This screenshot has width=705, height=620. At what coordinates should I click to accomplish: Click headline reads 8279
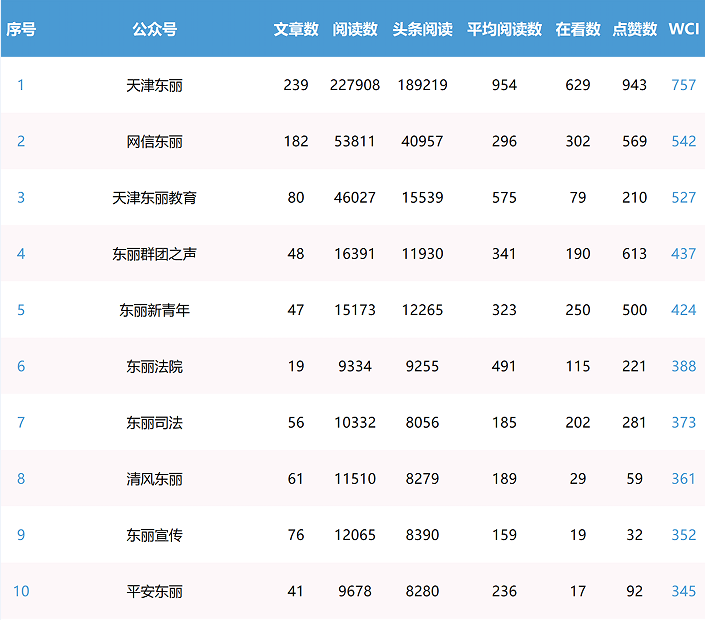(422, 479)
